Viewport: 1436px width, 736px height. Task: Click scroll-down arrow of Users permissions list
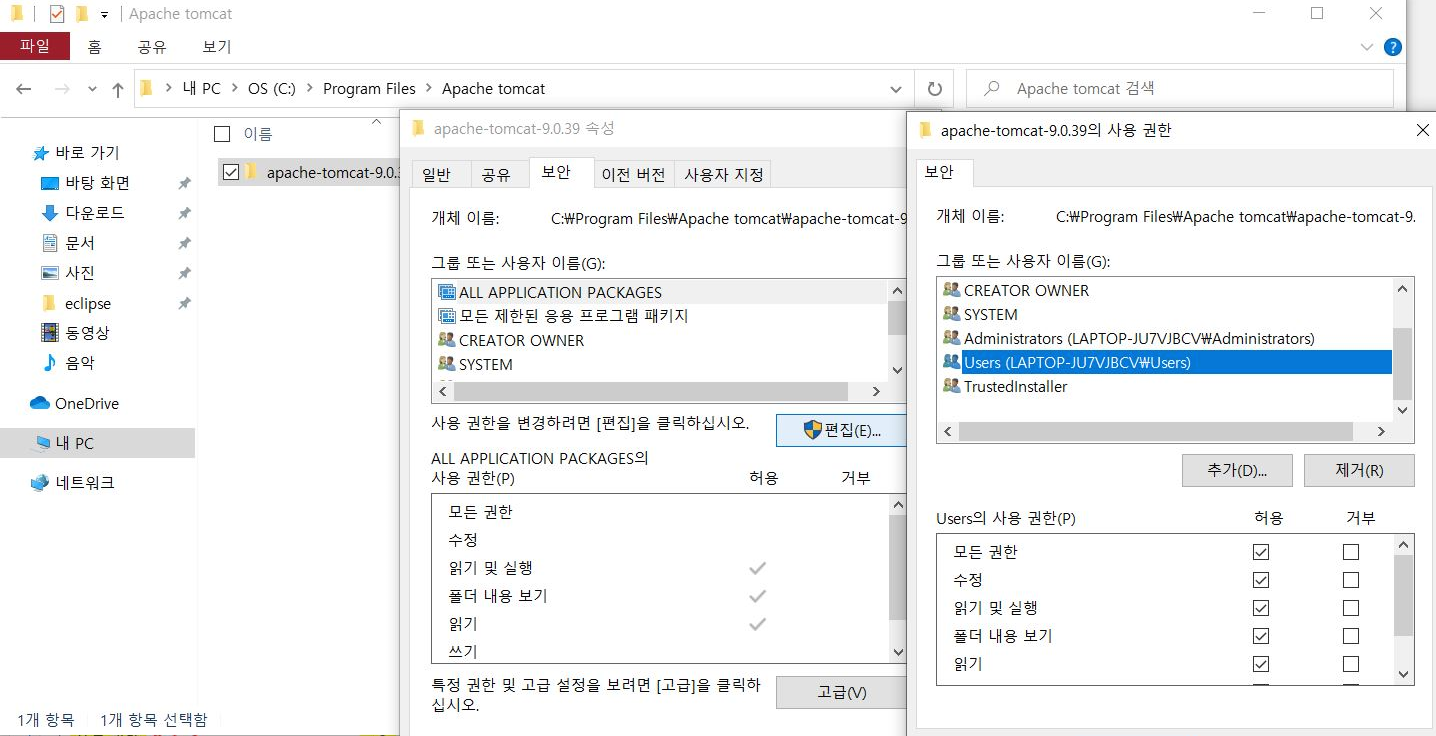(1403, 674)
